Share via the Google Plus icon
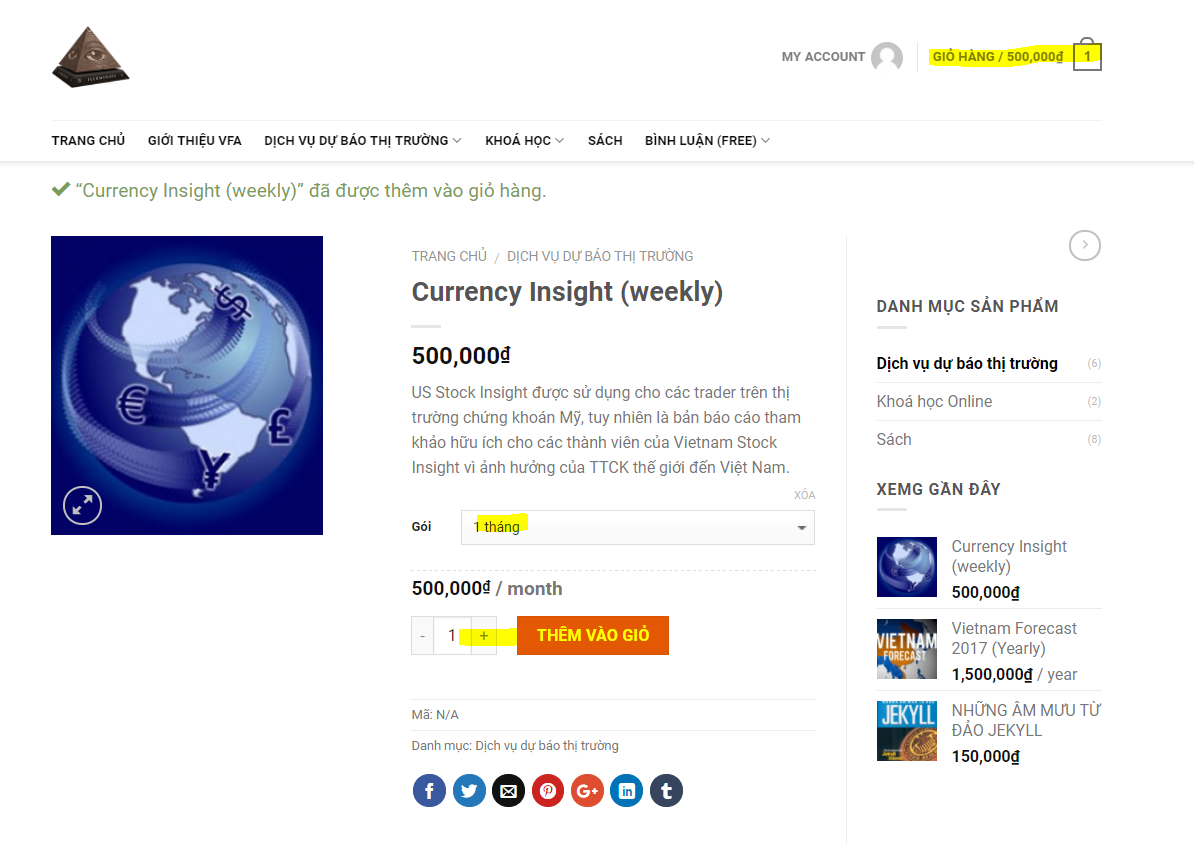The height and width of the screenshot is (844, 1194). (587, 791)
